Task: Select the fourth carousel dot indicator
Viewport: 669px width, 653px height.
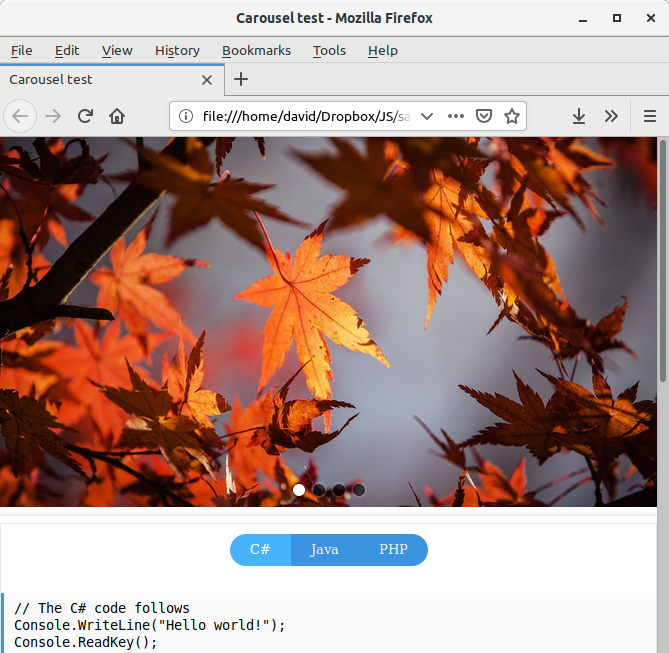Action: pos(359,490)
